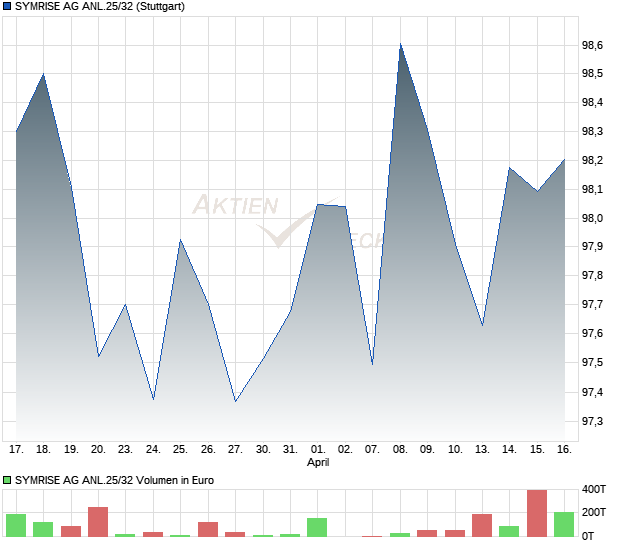Click the '98,6' price axis label

(592, 45)
